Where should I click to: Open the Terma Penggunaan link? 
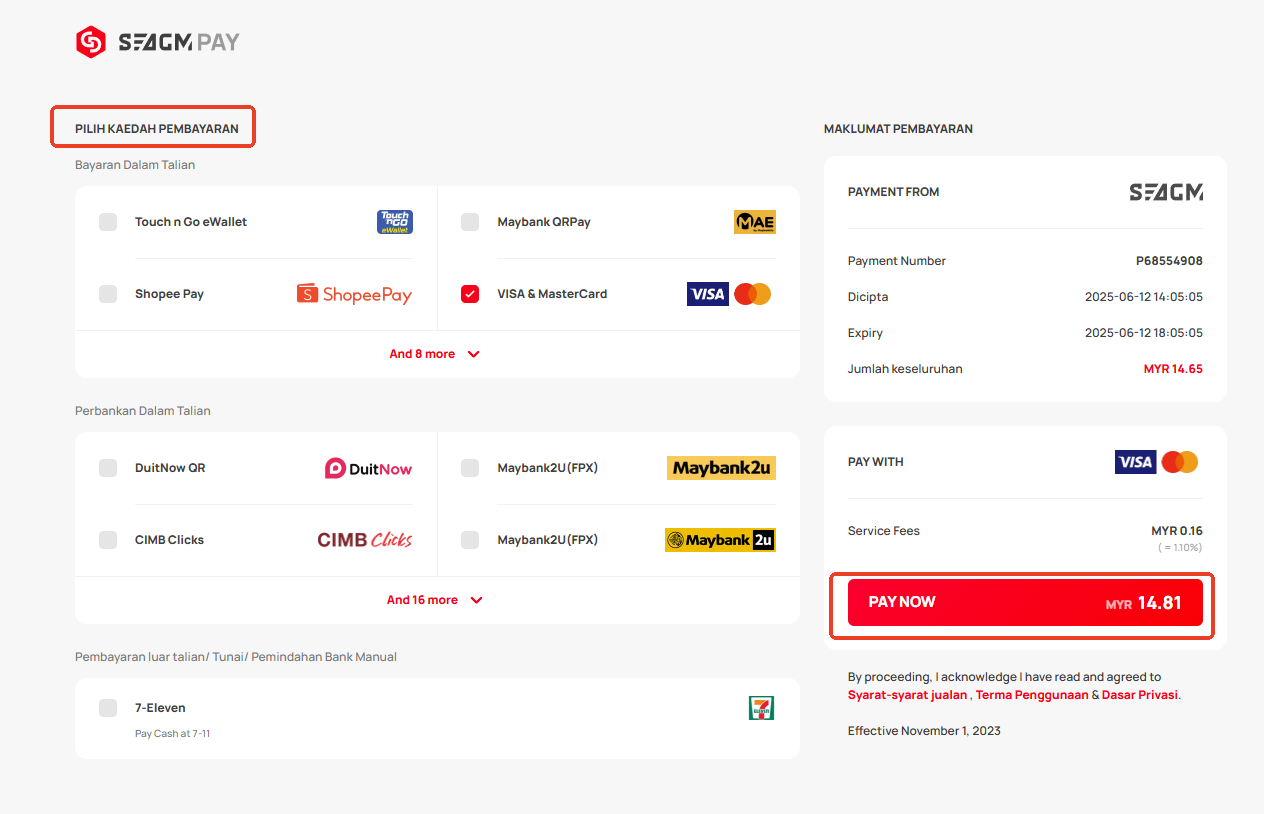[1032, 695]
